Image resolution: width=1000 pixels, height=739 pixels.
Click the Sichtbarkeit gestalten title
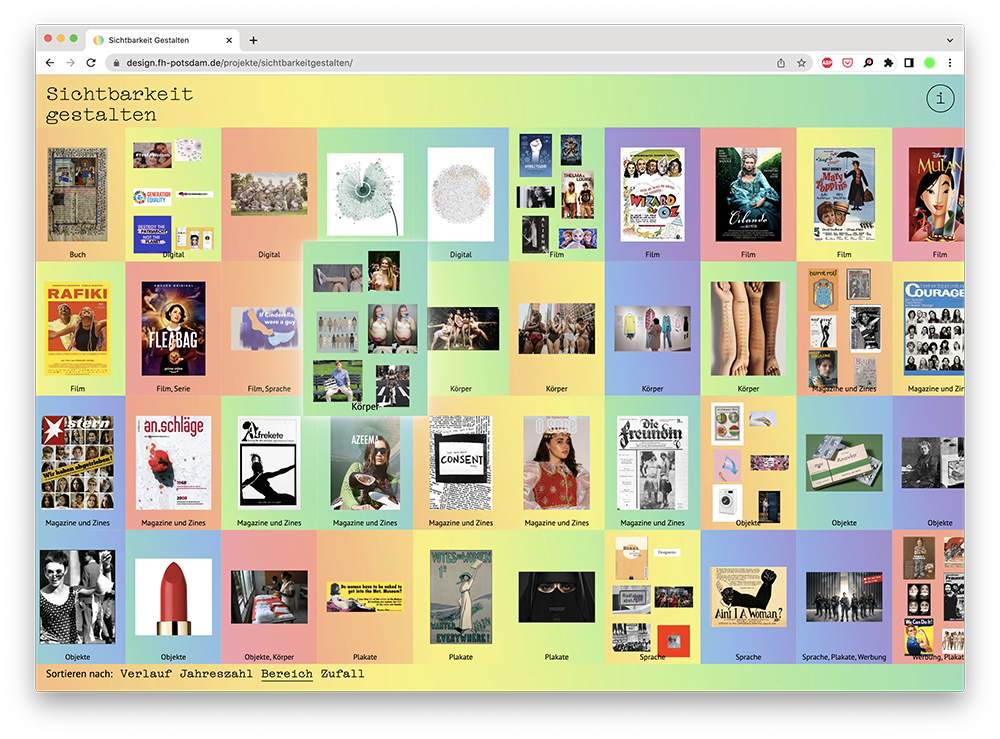point(119,104)
